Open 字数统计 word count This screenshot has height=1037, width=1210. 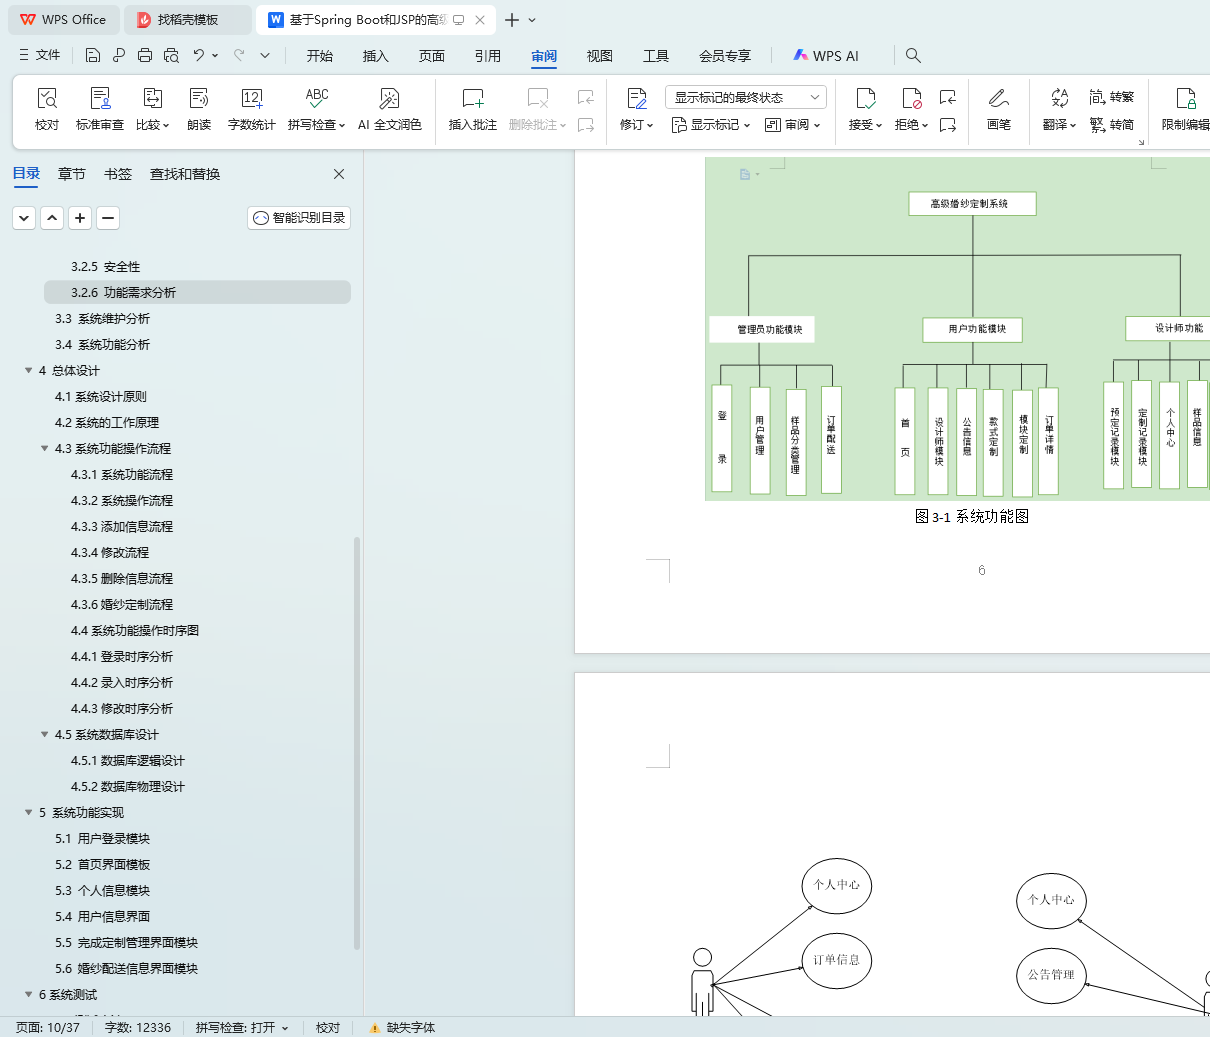coord(251,109)
